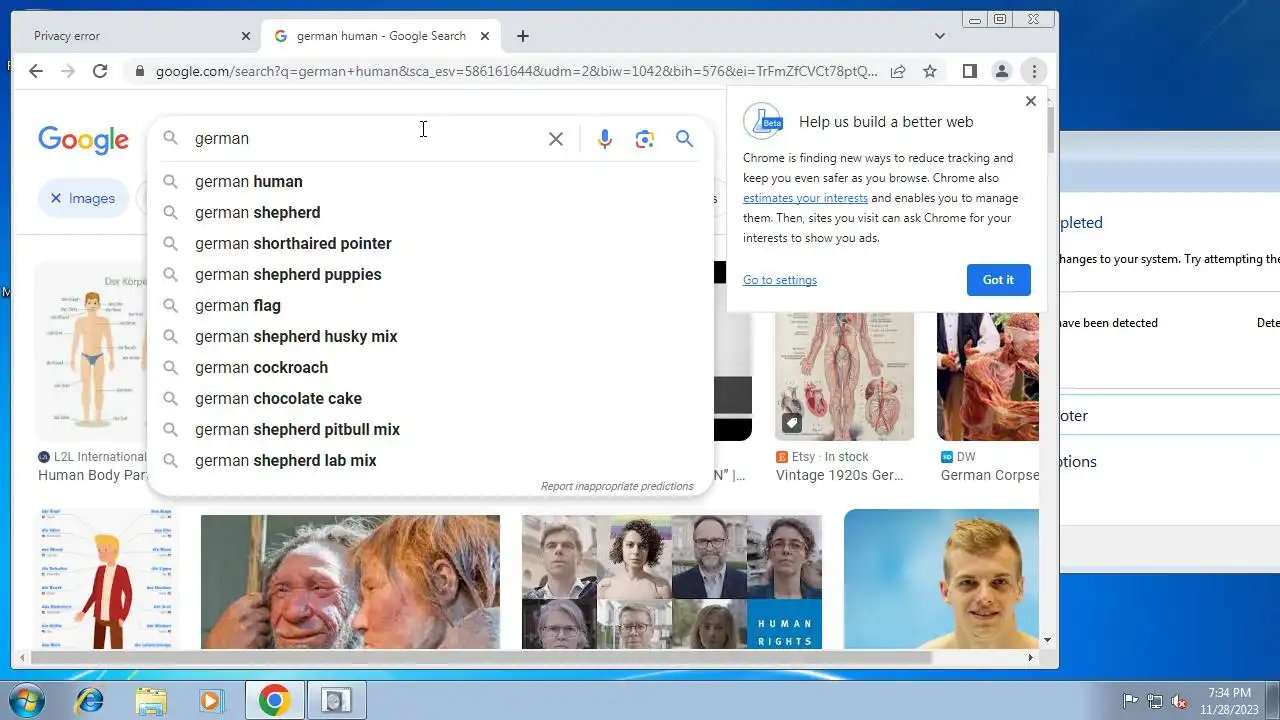This screenshot has width=1280, height=720.
Task: Select the 'german chocolate cake' suggestion
Action: point(430,398)
